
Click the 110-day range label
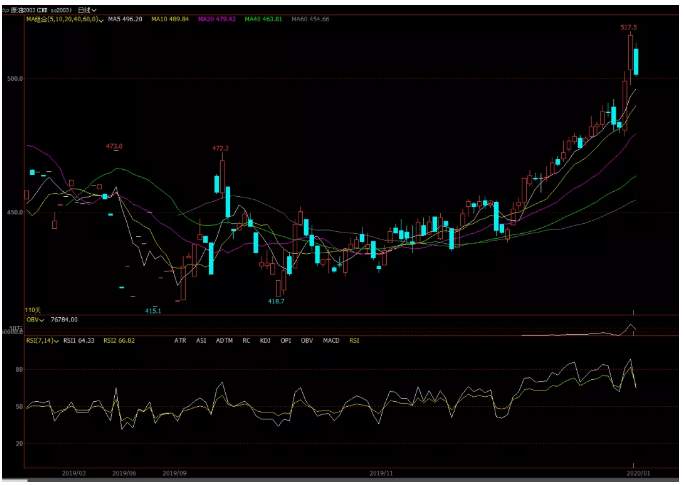pyautogui.click(x=33, y=310)
